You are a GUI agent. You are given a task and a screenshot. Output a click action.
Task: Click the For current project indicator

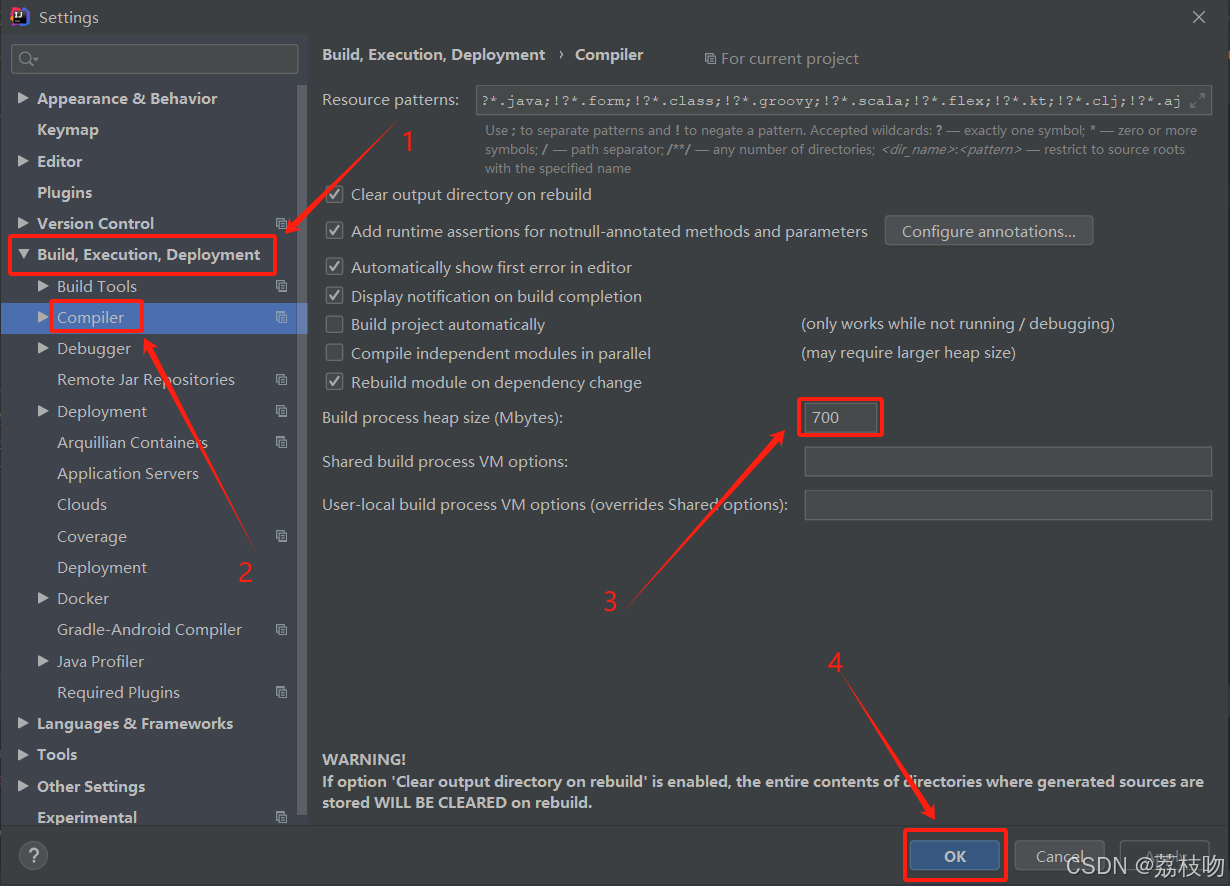(782, 59)
